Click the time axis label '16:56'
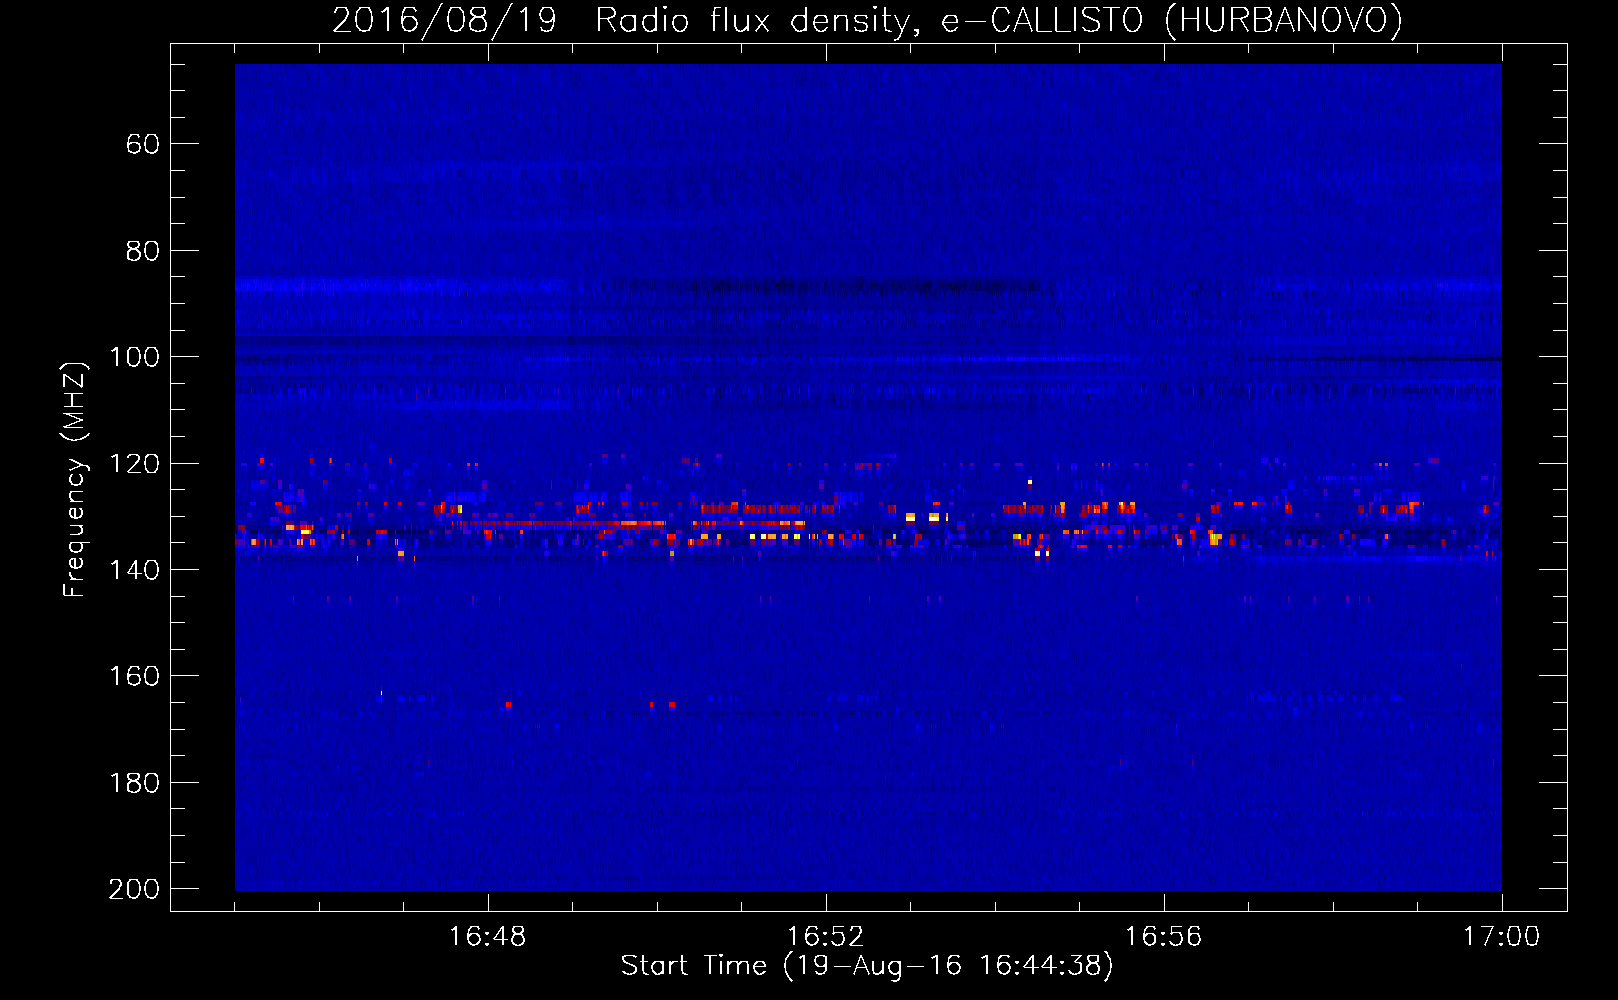Viewport: 1618px width, 1000px height. tap(1163, 937)
